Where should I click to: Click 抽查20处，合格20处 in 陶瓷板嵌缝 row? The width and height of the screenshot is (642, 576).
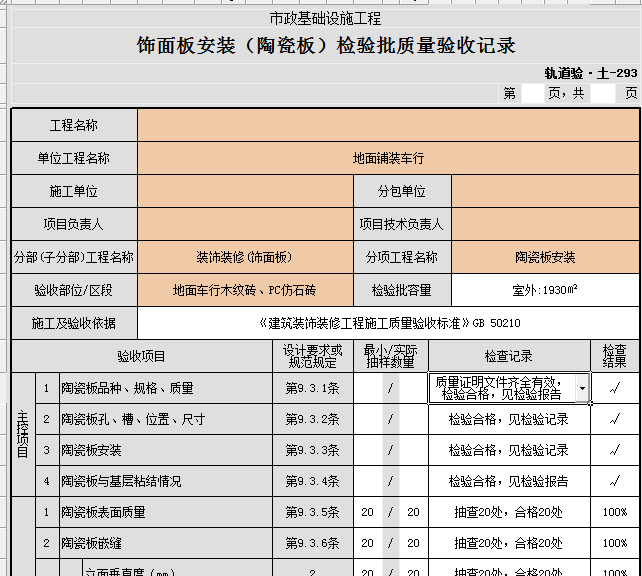pyautogui.click(x=509, y=543)
